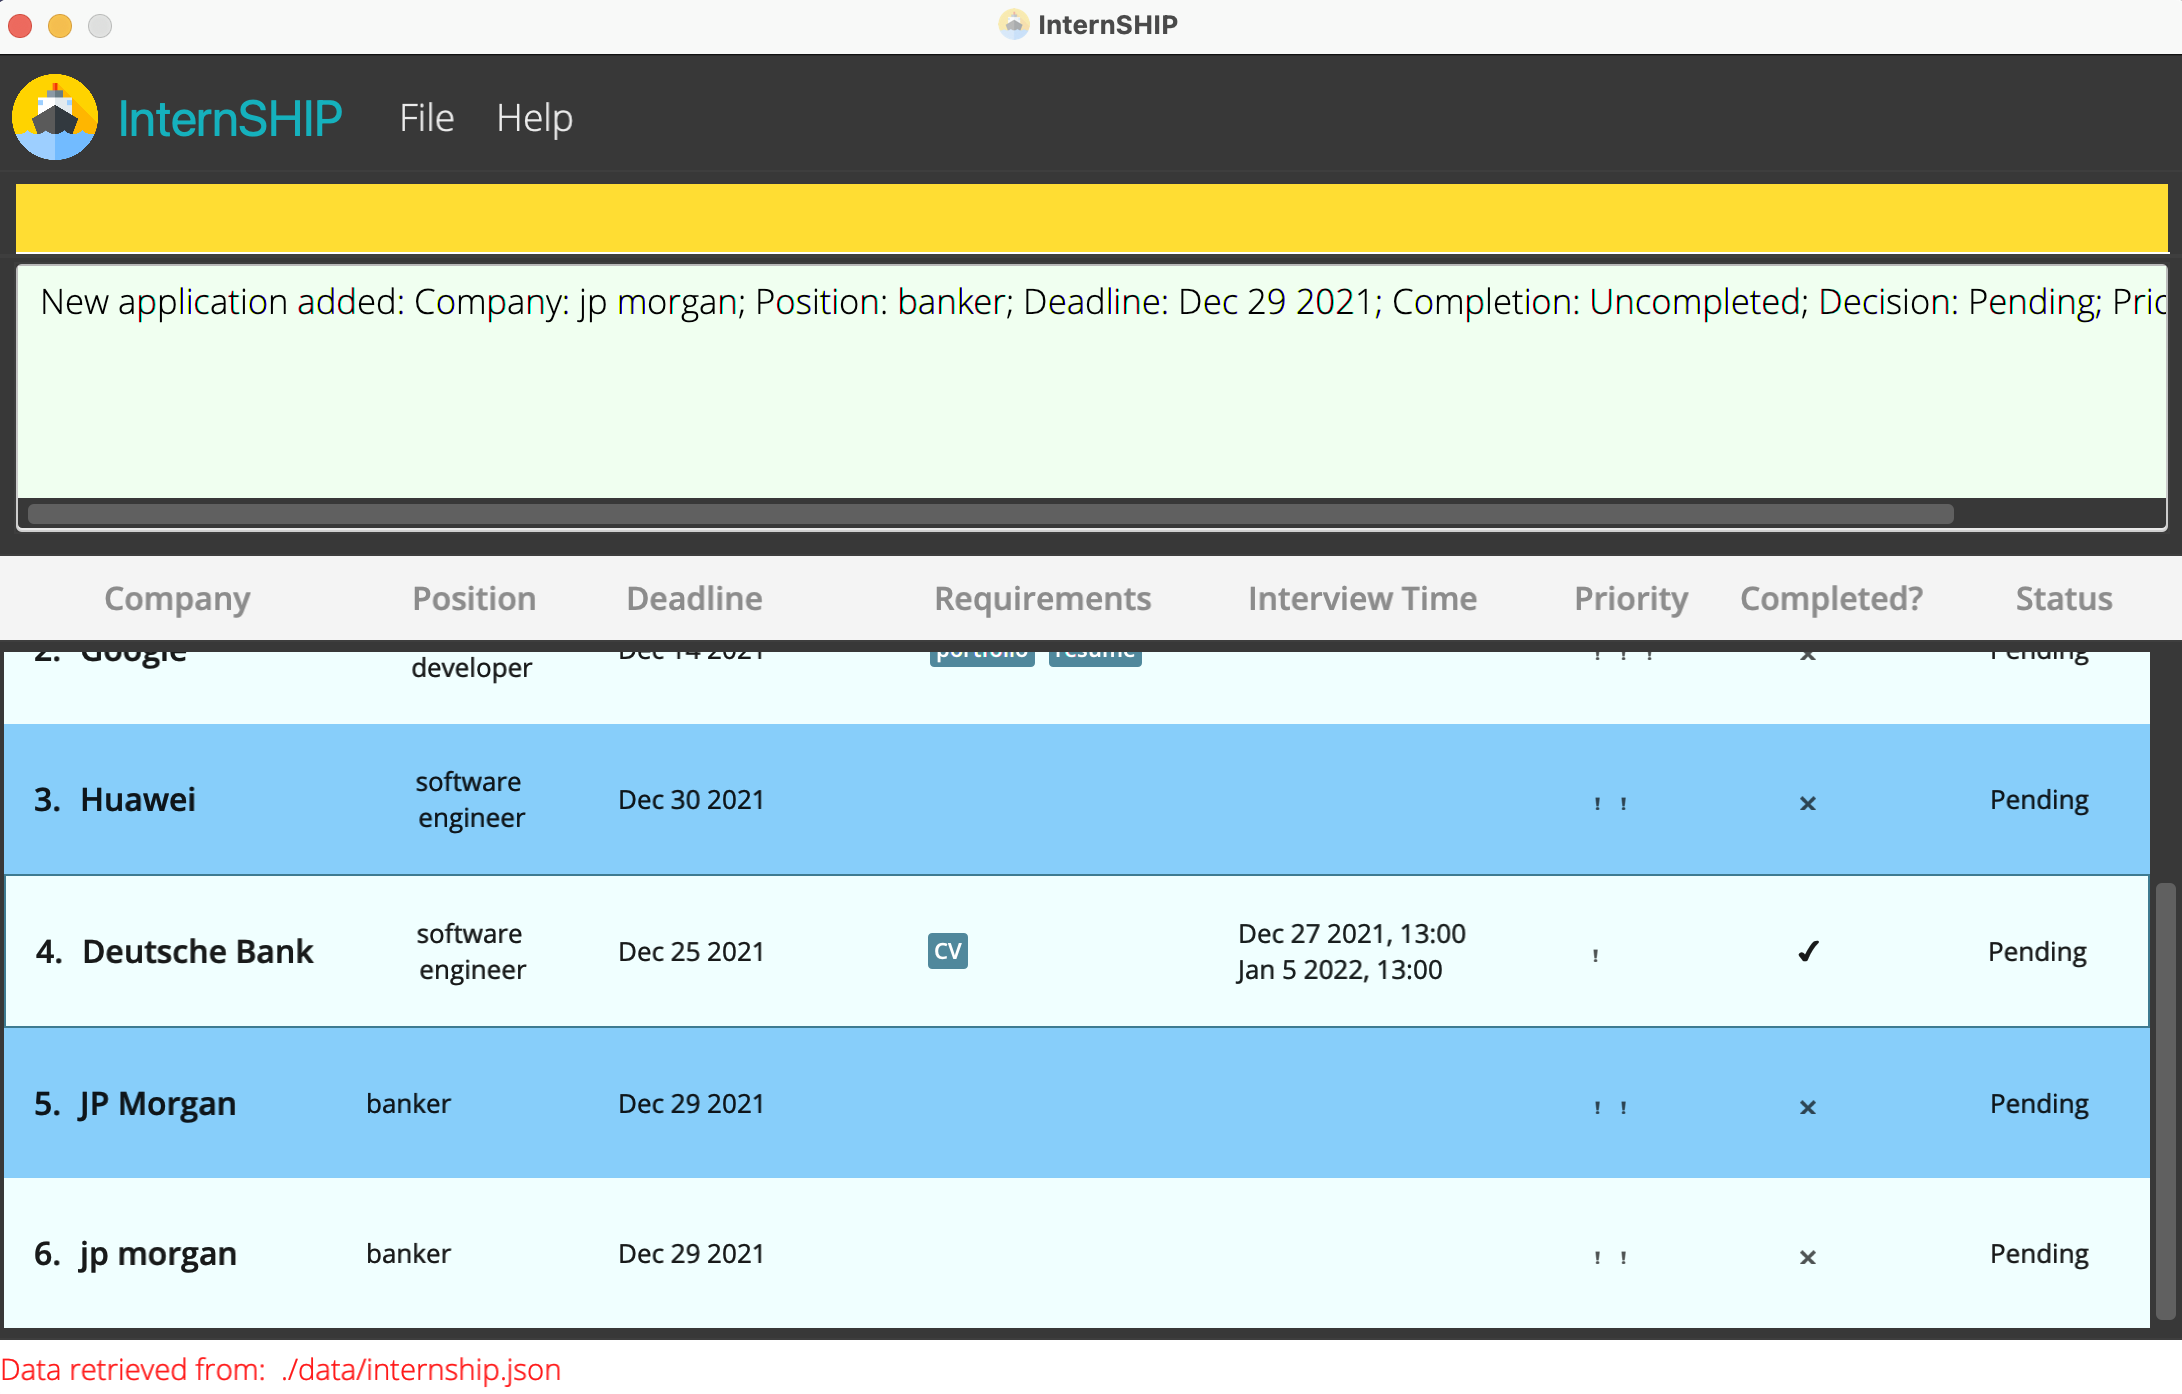Click Huawei's priority exclamation marks
The width and height of the screenshot is (2182, 1394).
[1610, 803]
